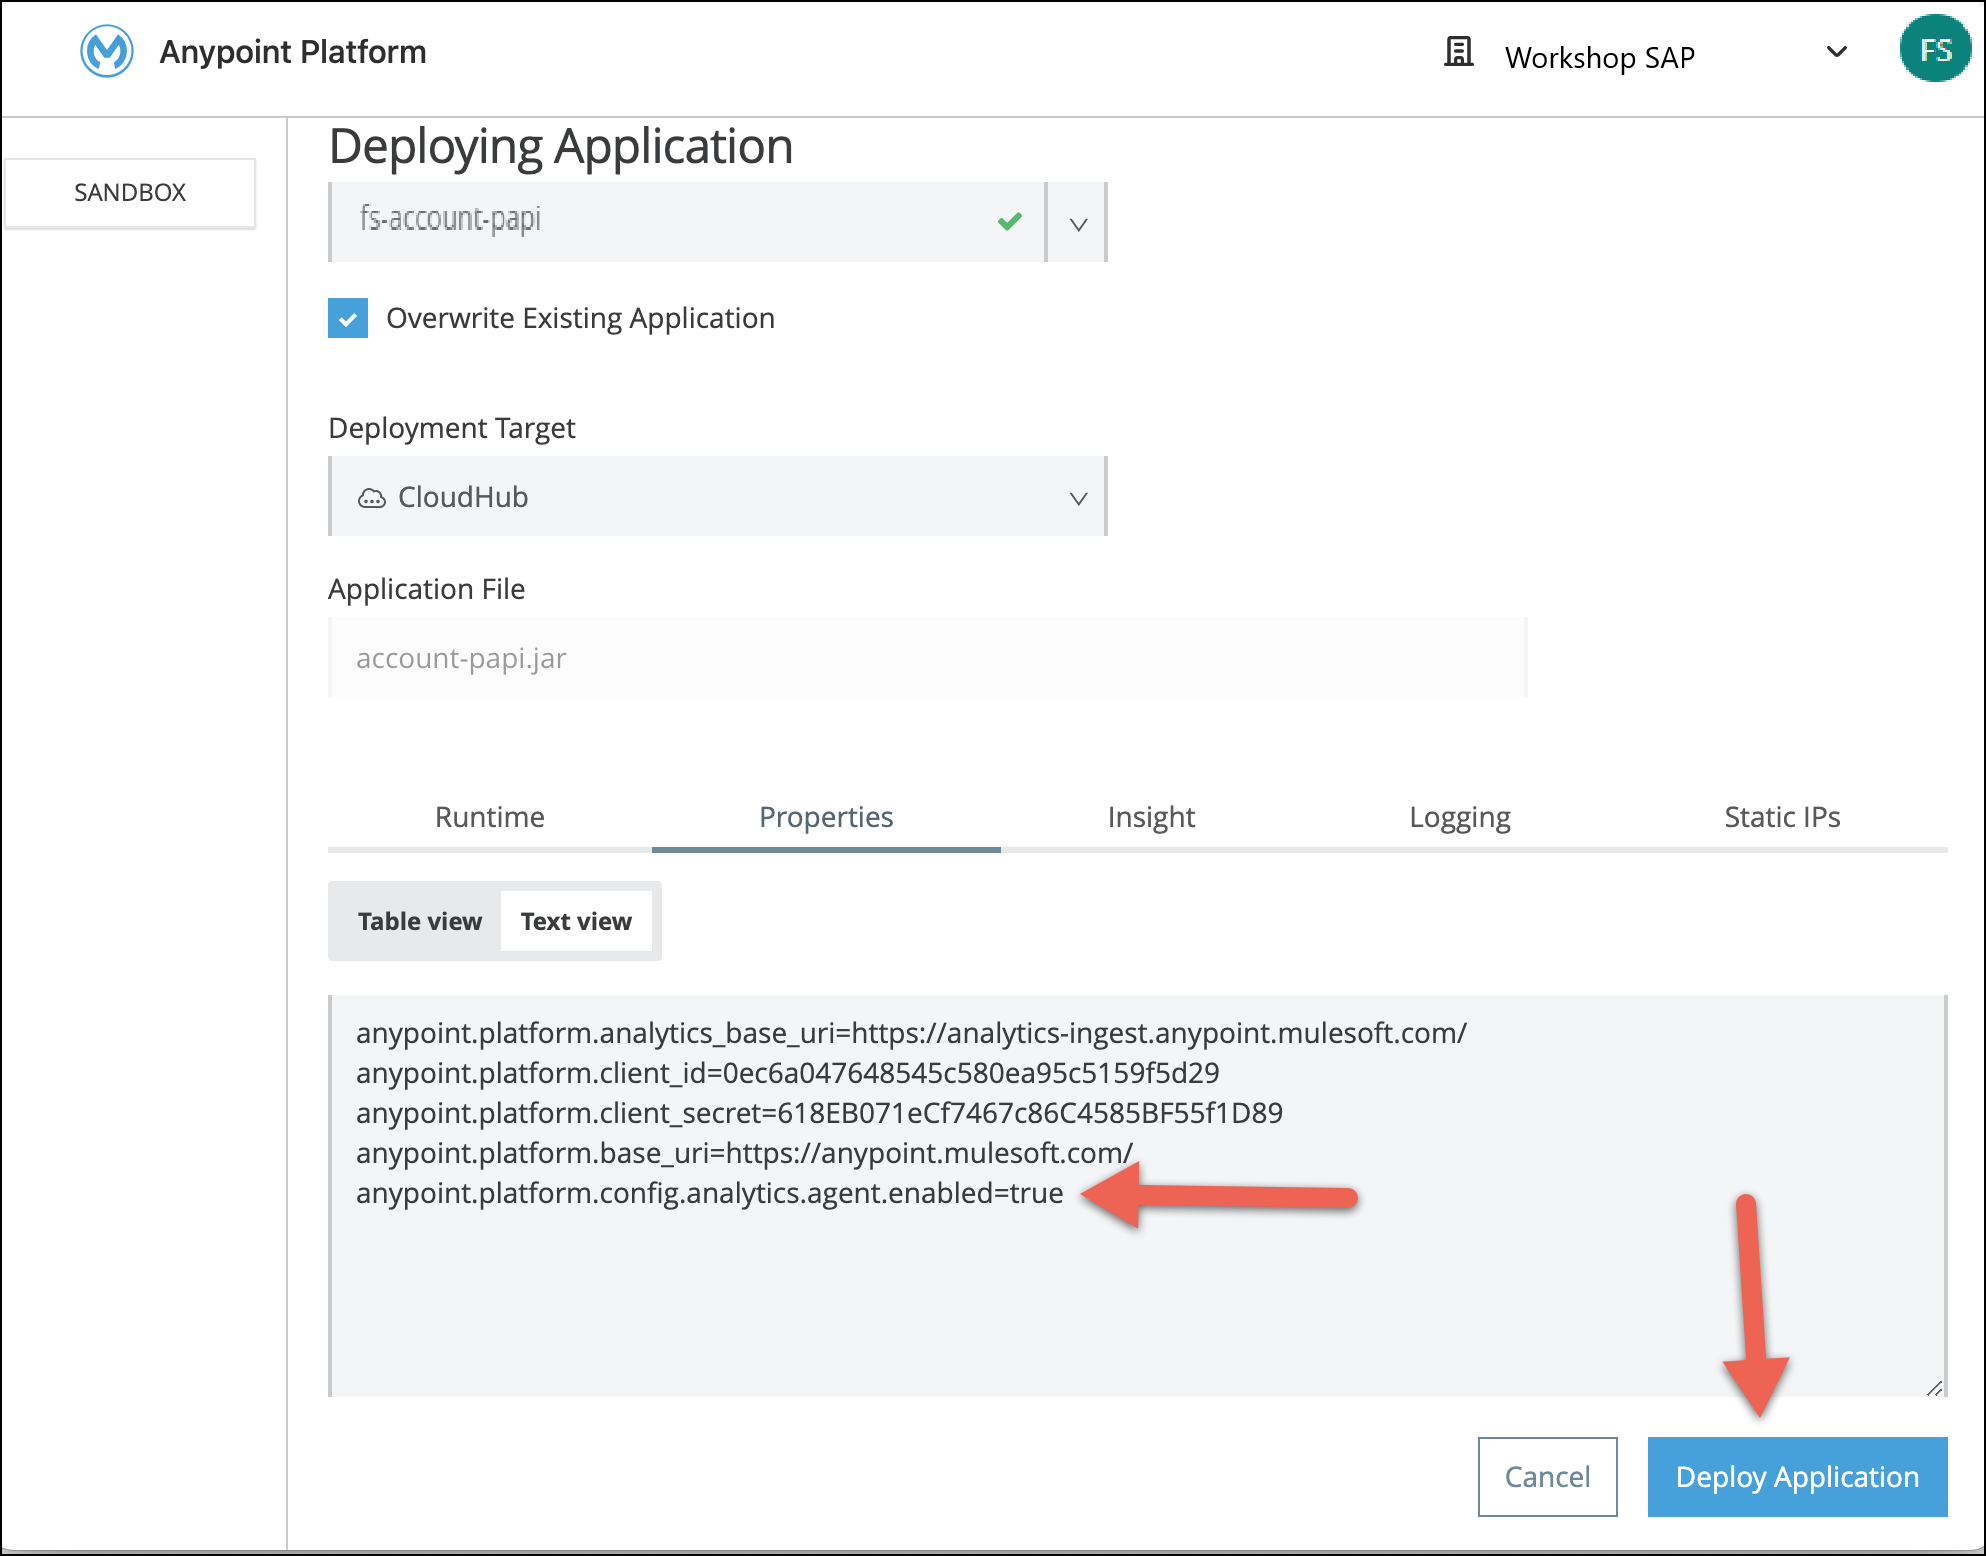Uncheck Overwrite Existing Application checkbox
The image size is (1986, 1556).
click(x=348, y=318)
